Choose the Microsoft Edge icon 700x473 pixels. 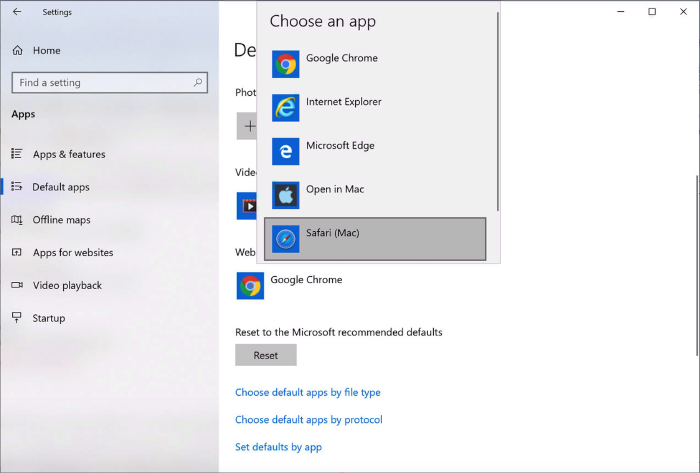point(286,151)
